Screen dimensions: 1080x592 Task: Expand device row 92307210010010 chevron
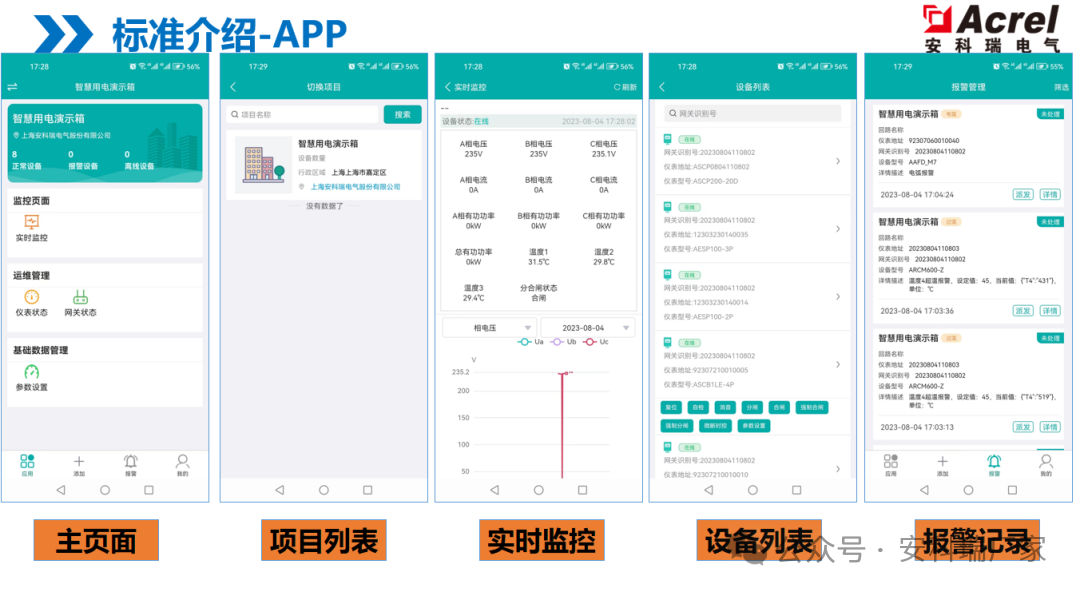pos(838,469)
